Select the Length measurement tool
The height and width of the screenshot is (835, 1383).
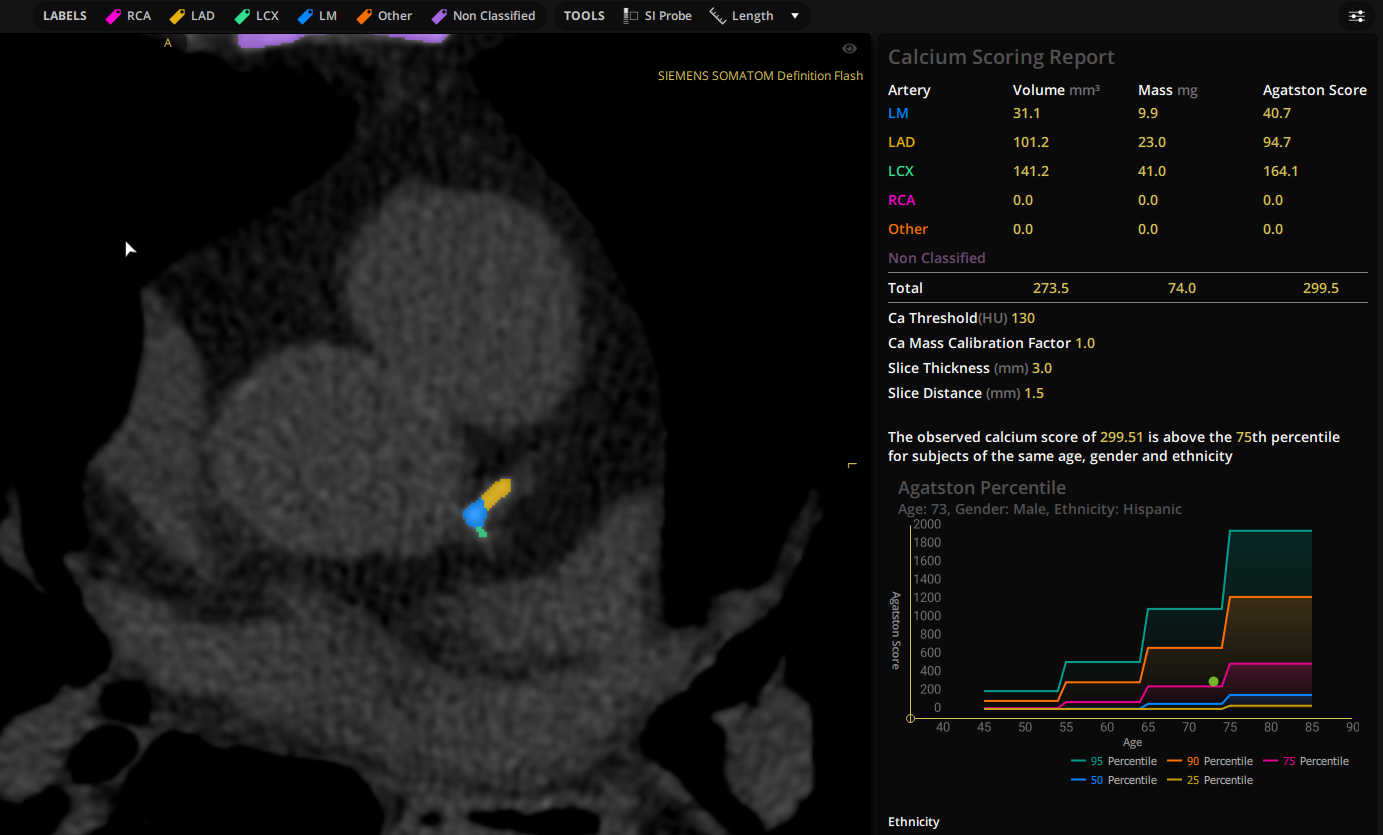[741, 15]
